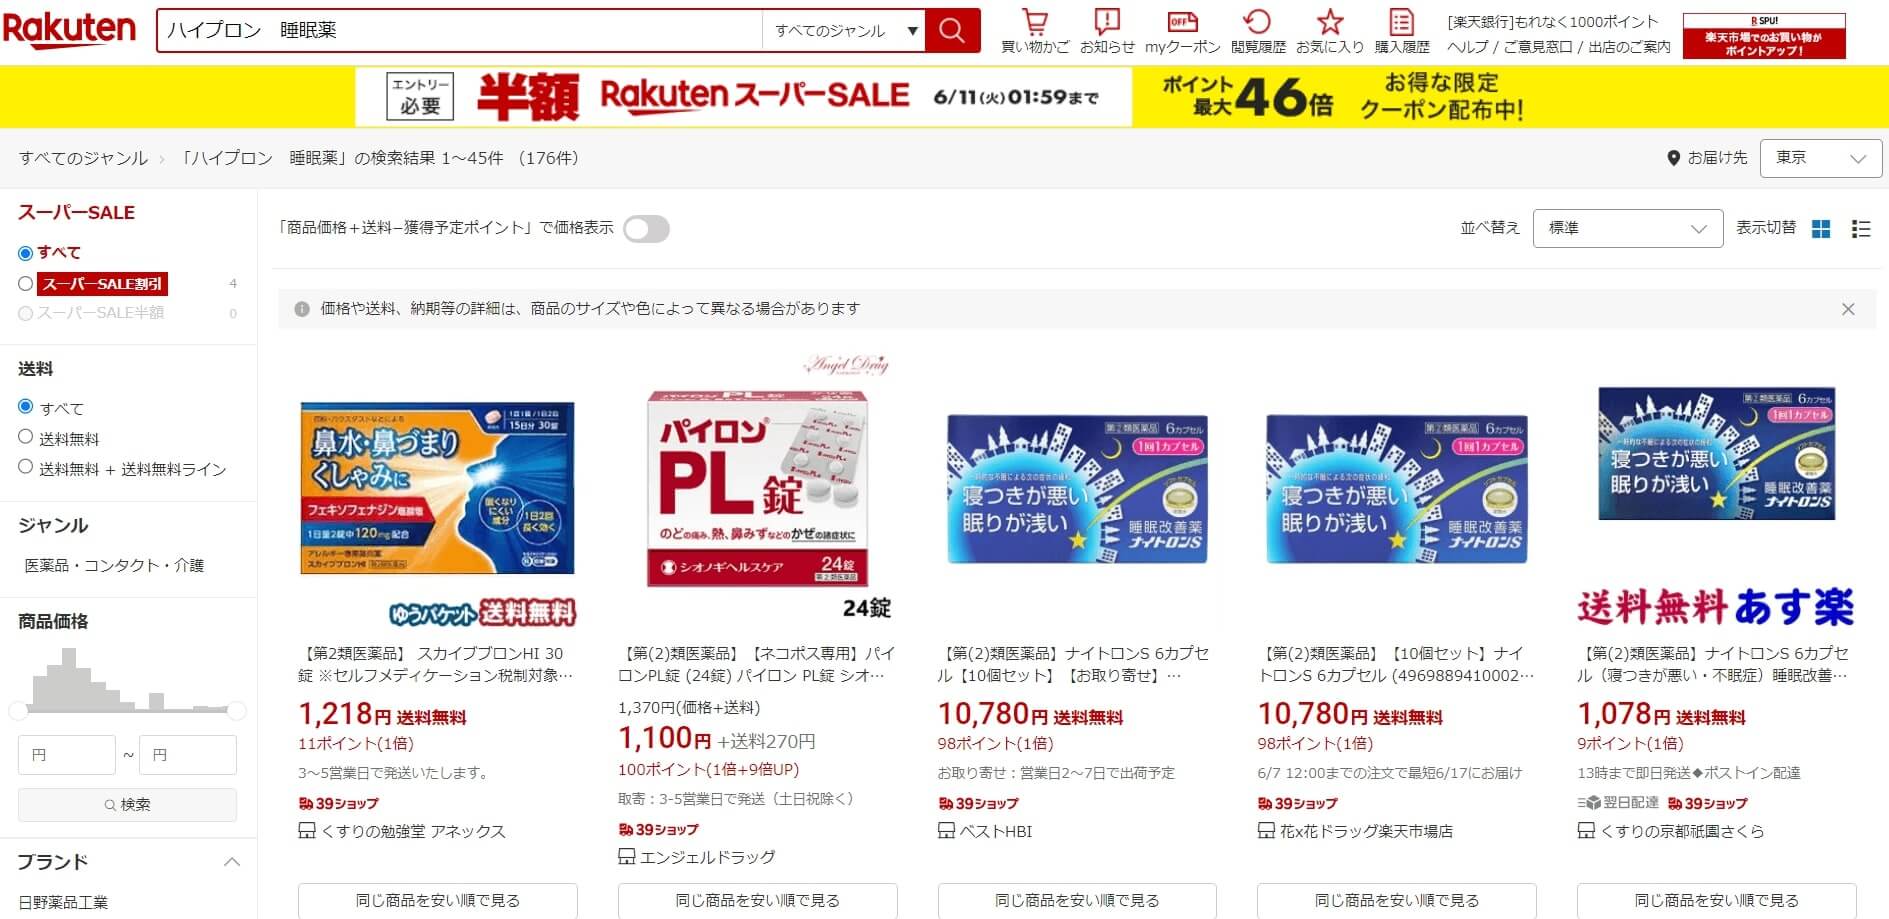Click 39ショップ badge under スカイブロンHI
The width and height of the screenshot is (1889, 919).
(x=338, y=803)
